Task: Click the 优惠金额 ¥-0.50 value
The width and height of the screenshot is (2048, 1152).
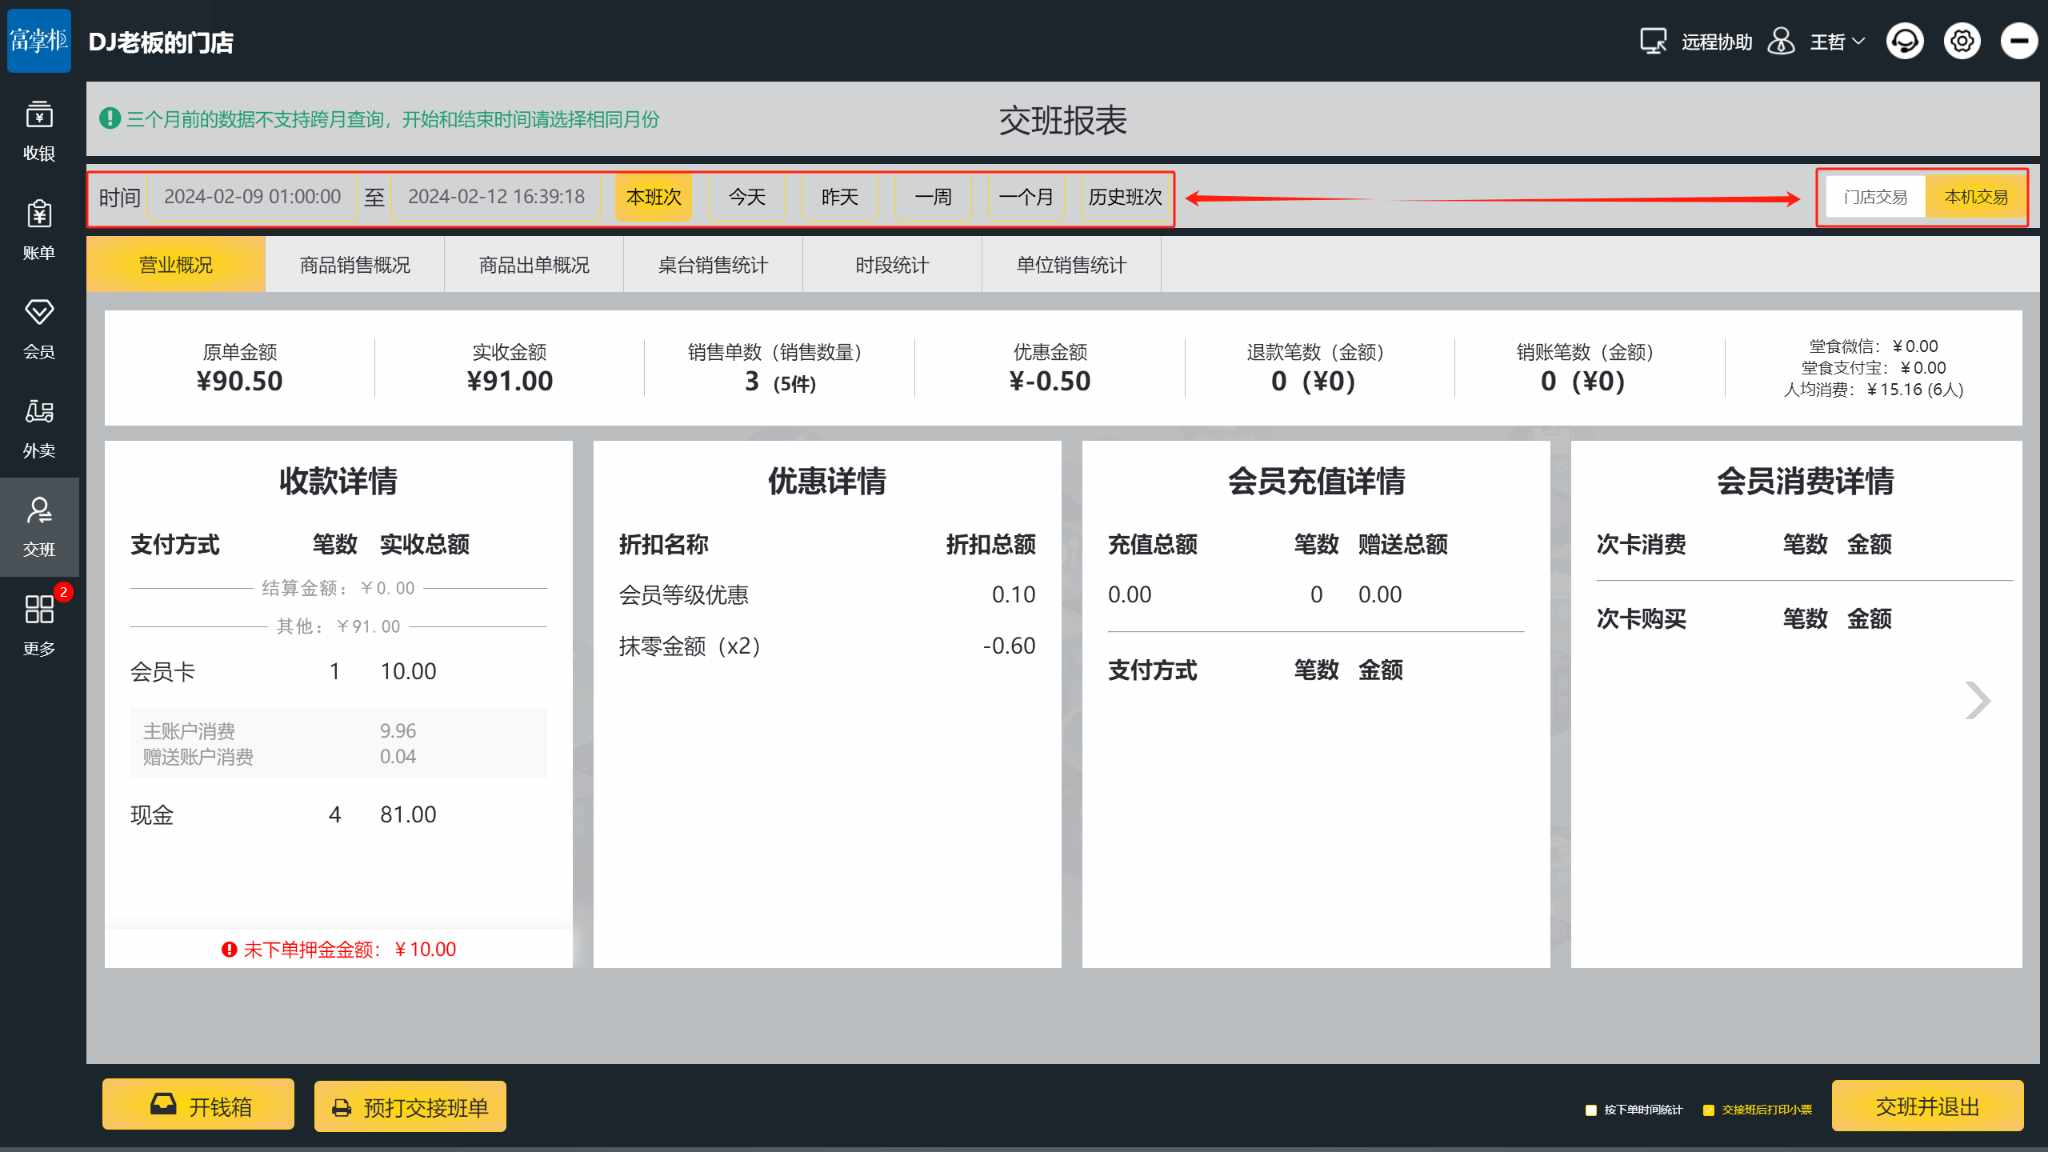Action: [1049, 381]
